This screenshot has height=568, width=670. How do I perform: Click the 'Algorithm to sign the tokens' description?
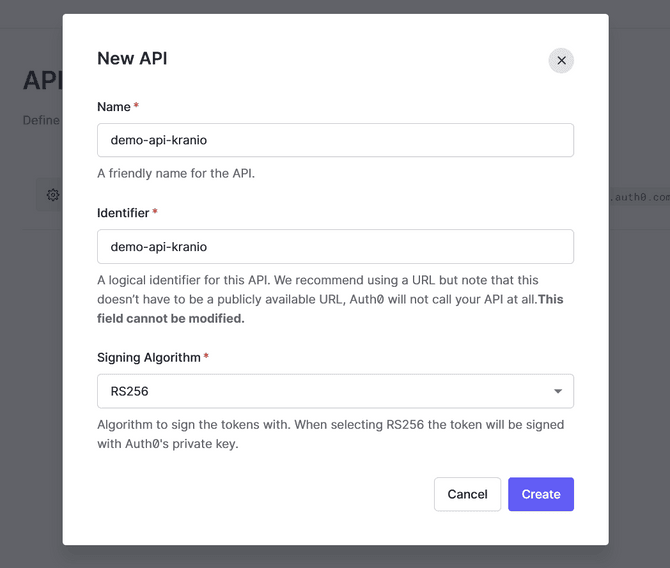[x=330, y=433]
